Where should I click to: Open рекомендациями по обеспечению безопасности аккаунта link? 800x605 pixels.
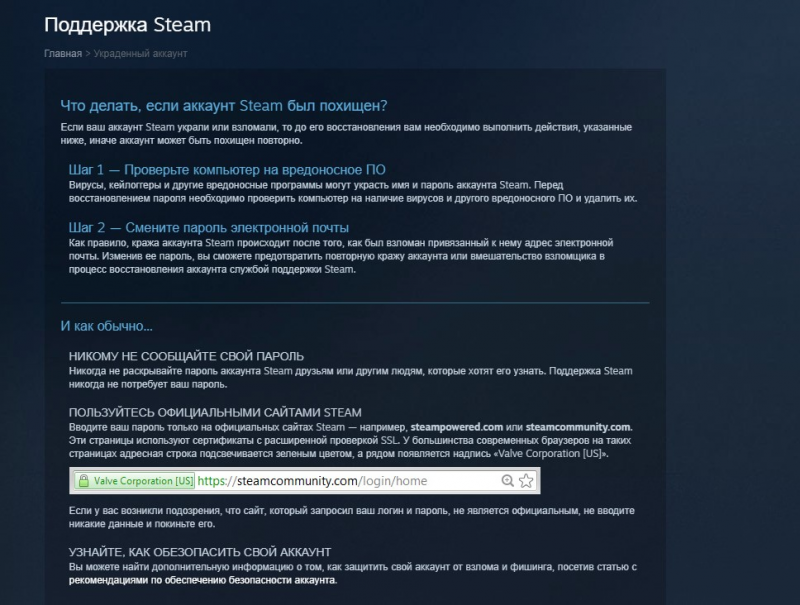(203, 580)
